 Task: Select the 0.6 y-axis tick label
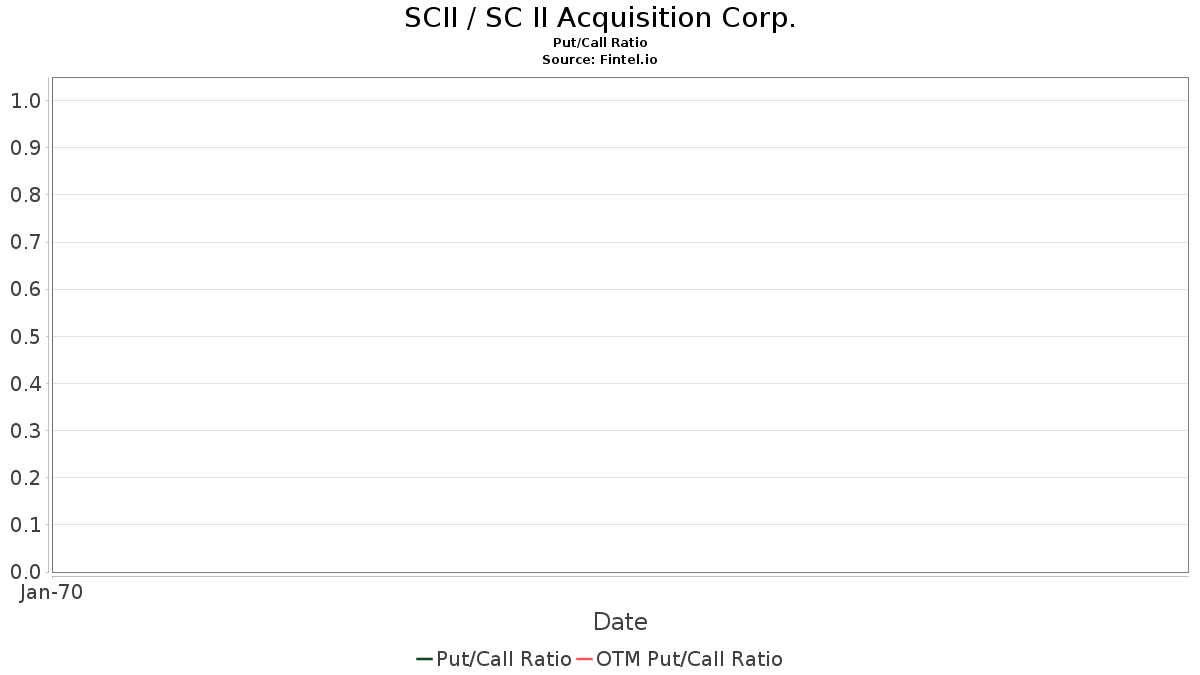(25, 290)
